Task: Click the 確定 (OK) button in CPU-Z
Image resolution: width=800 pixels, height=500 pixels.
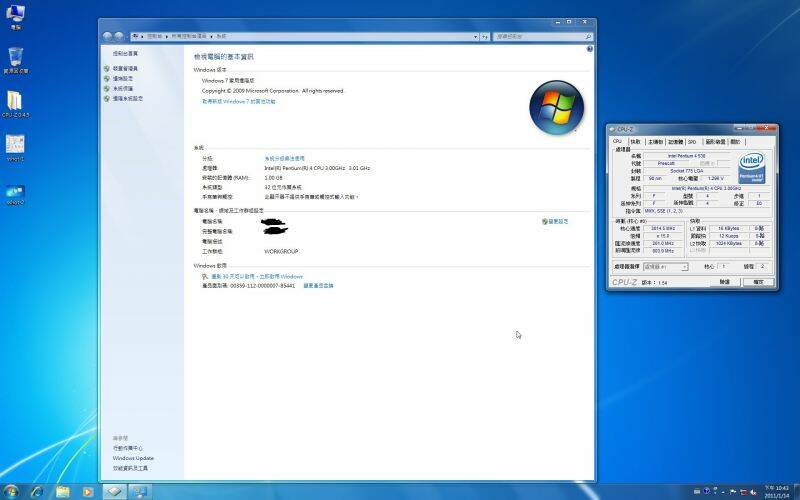Action: 758,282
